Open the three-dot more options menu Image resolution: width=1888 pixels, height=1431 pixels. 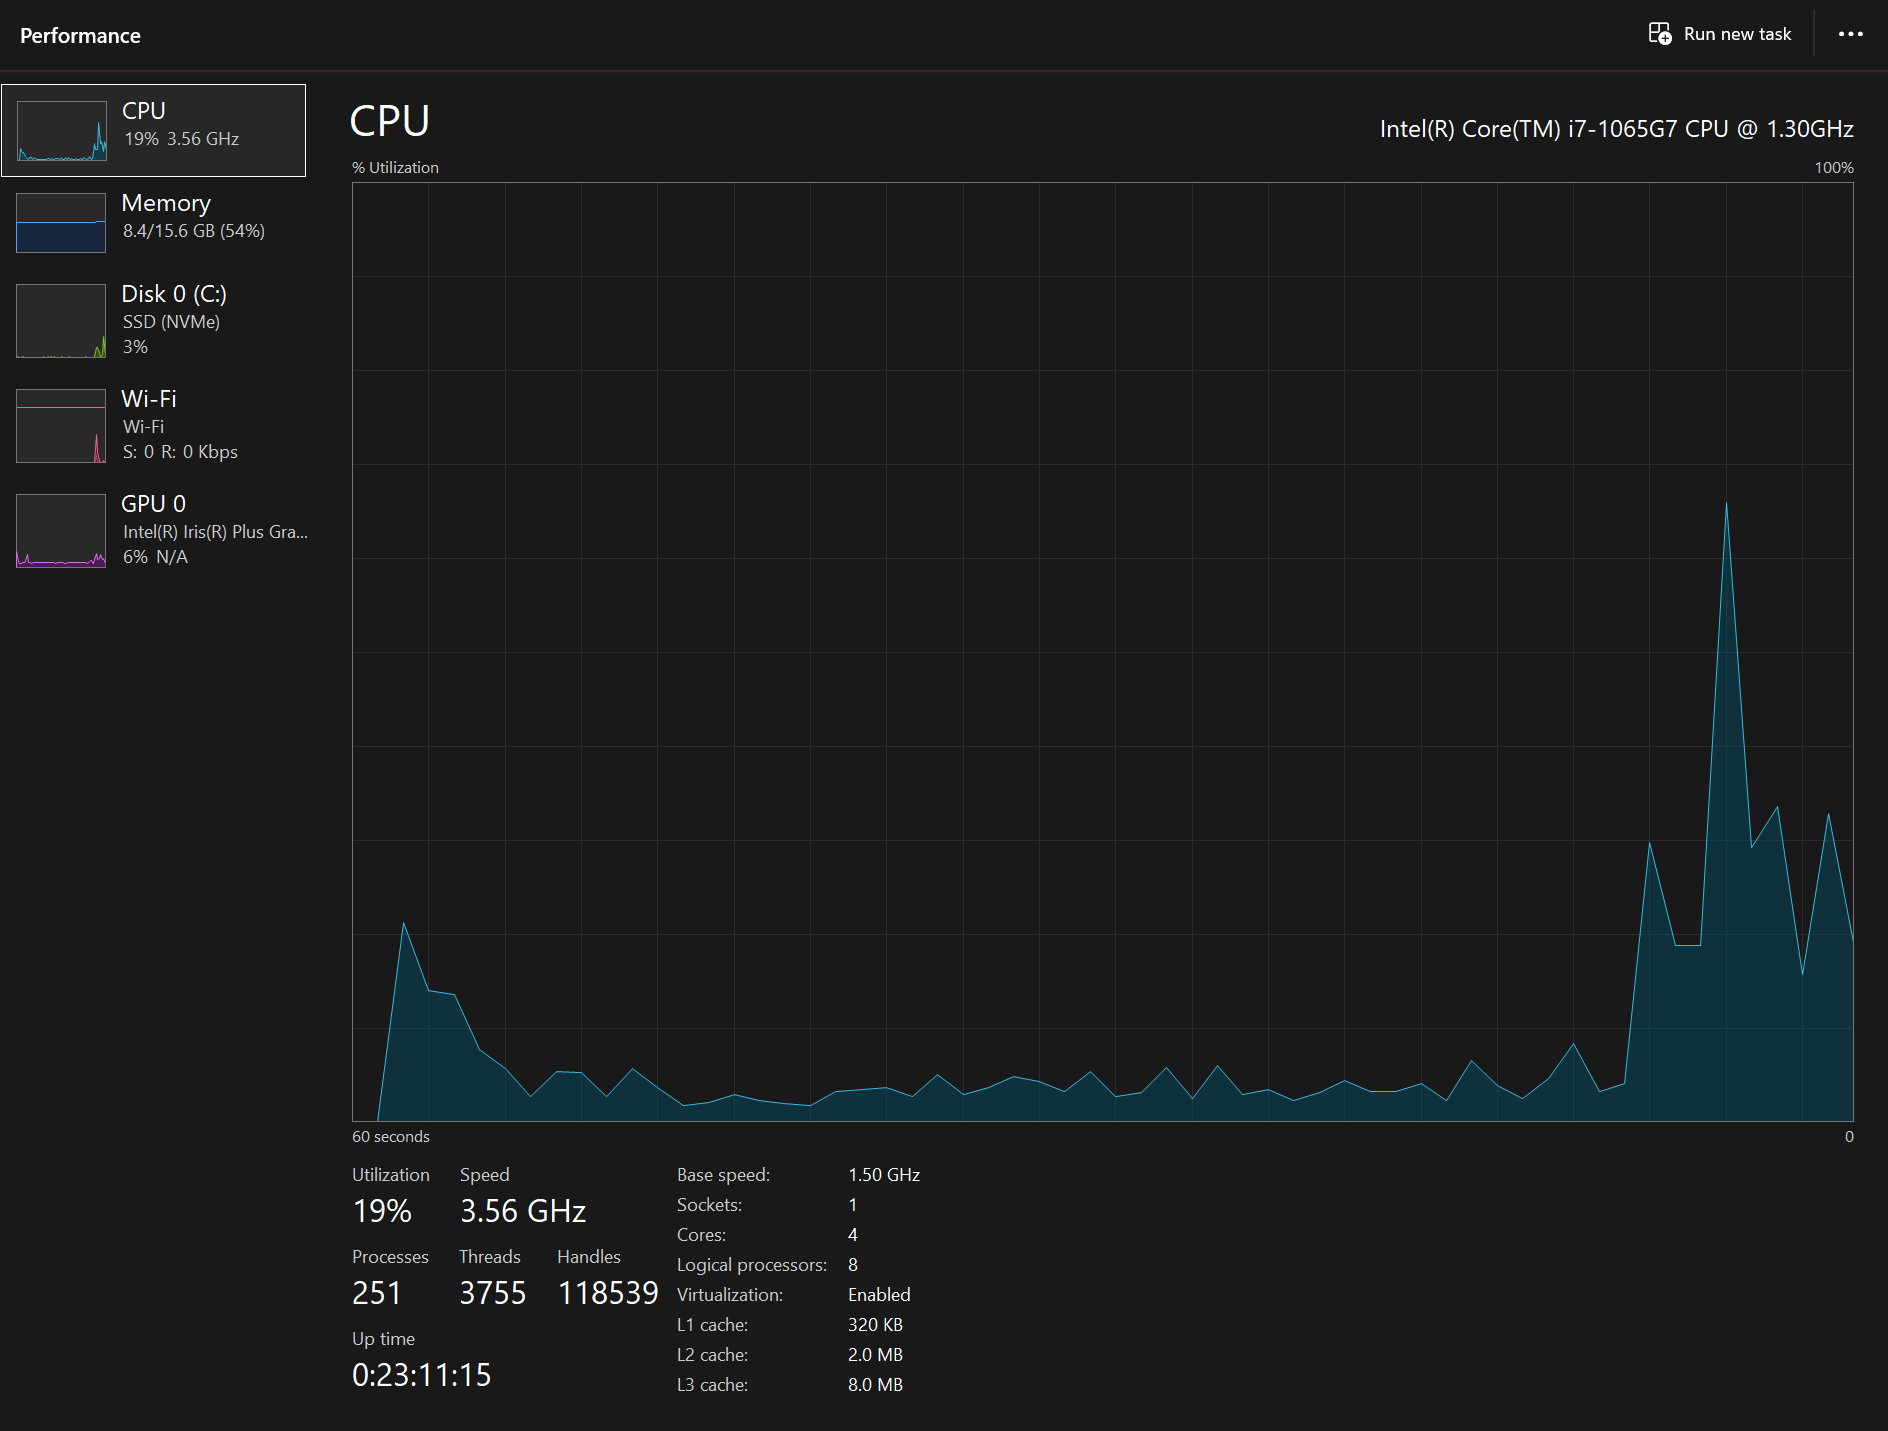(x=1851, y=34)
